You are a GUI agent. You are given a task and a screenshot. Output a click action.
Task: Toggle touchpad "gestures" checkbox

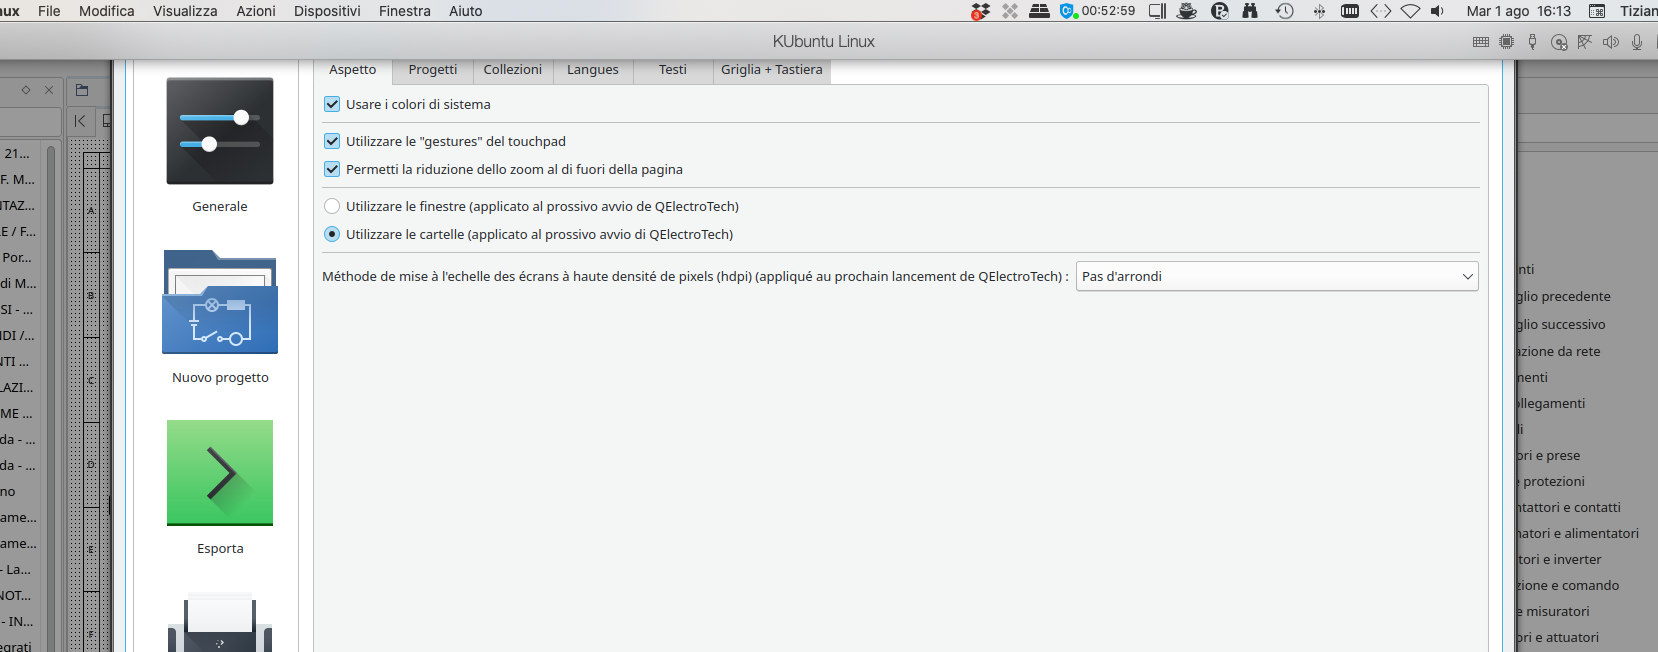click(332, 141)
